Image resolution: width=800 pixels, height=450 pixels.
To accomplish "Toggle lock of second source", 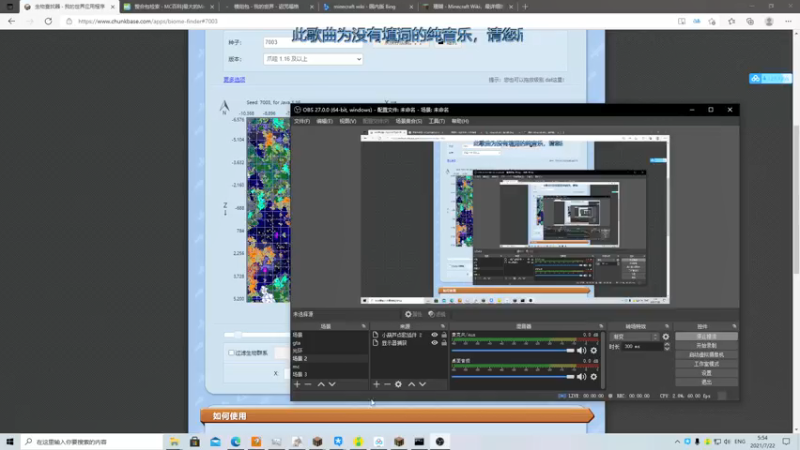I will (x=444, y=343).
